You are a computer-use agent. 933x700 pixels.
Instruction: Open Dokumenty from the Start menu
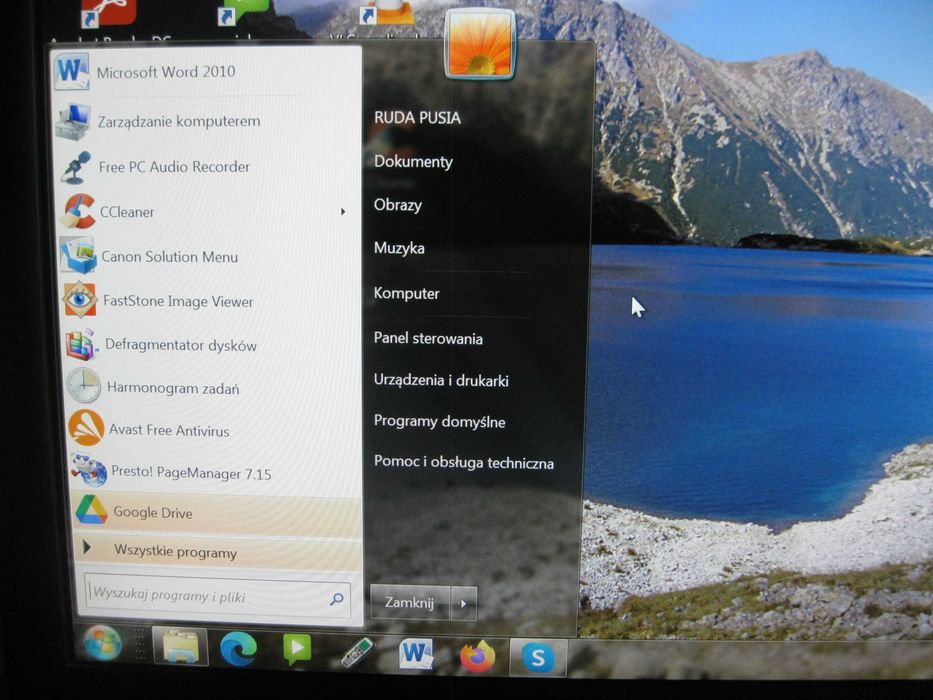[413, 161]
